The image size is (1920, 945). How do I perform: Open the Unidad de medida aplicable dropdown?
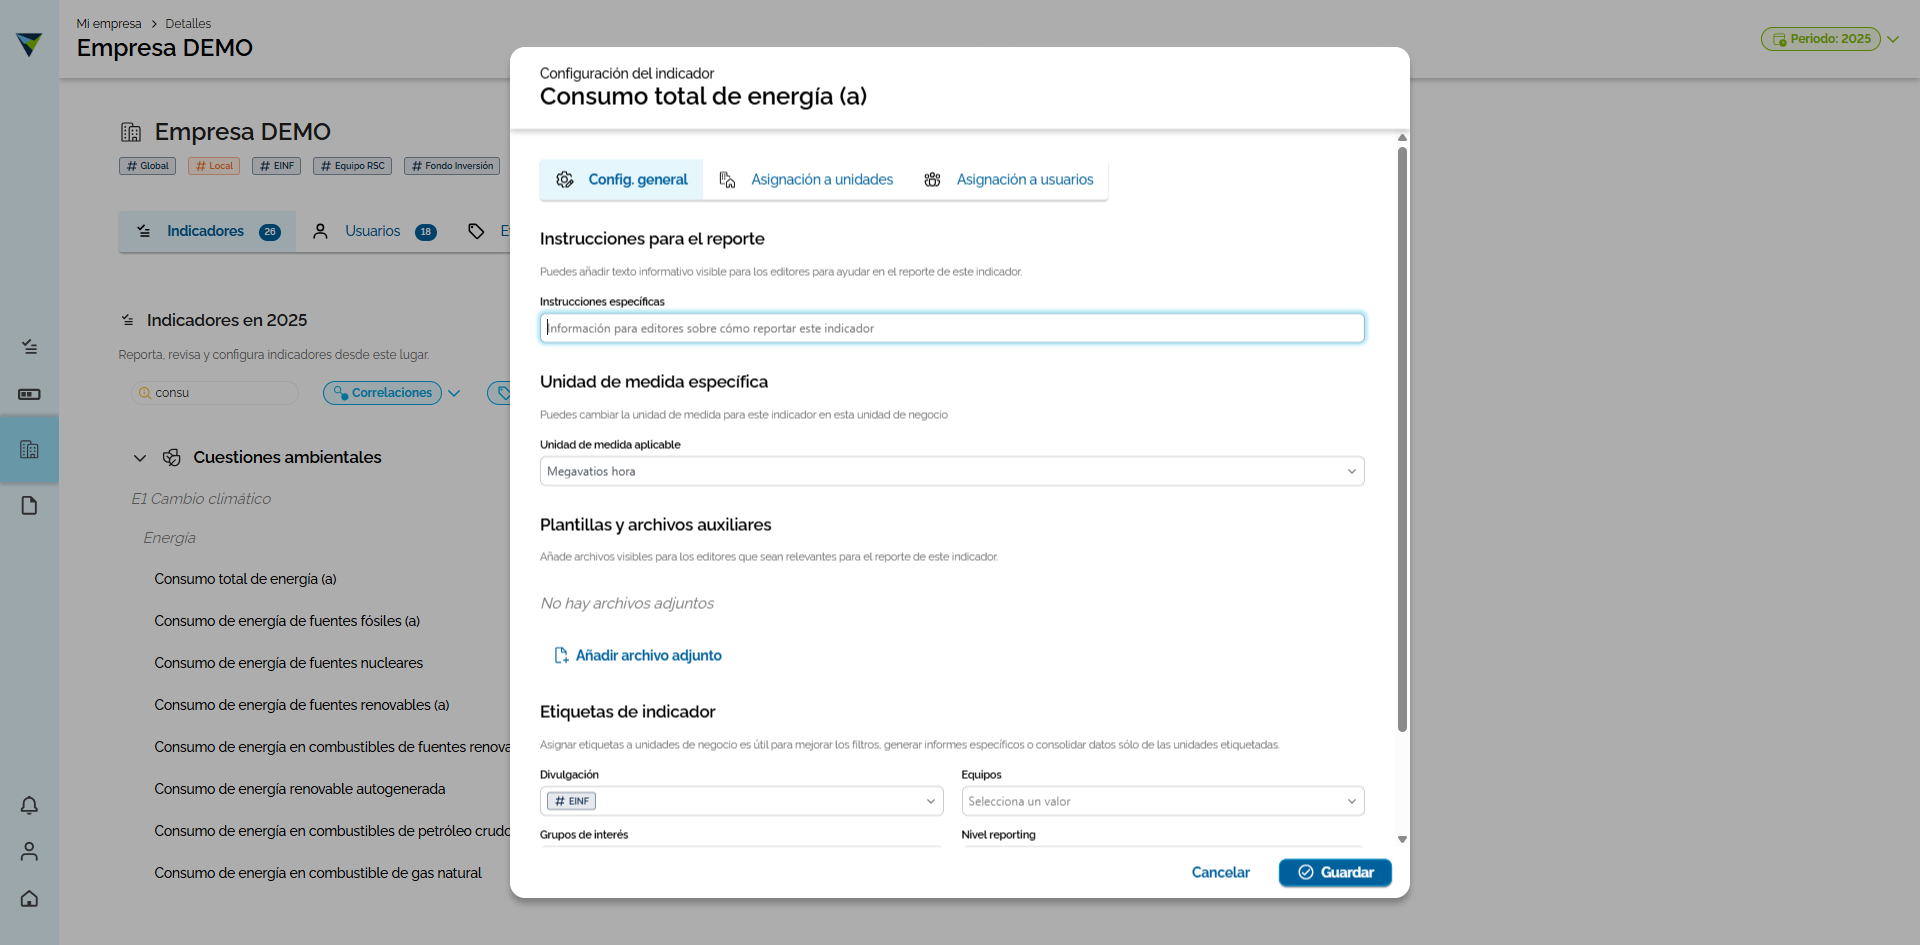[x=952, y=471]
